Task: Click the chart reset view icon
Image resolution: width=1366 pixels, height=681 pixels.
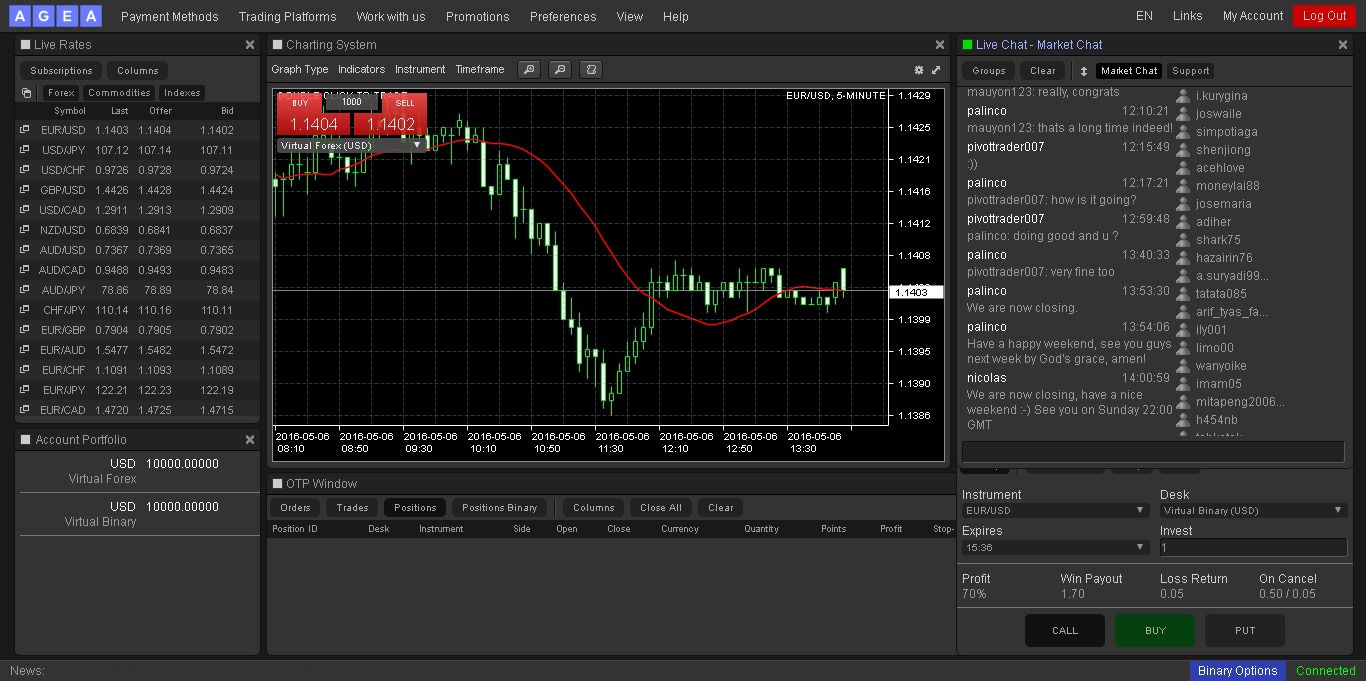Action: 591,70
